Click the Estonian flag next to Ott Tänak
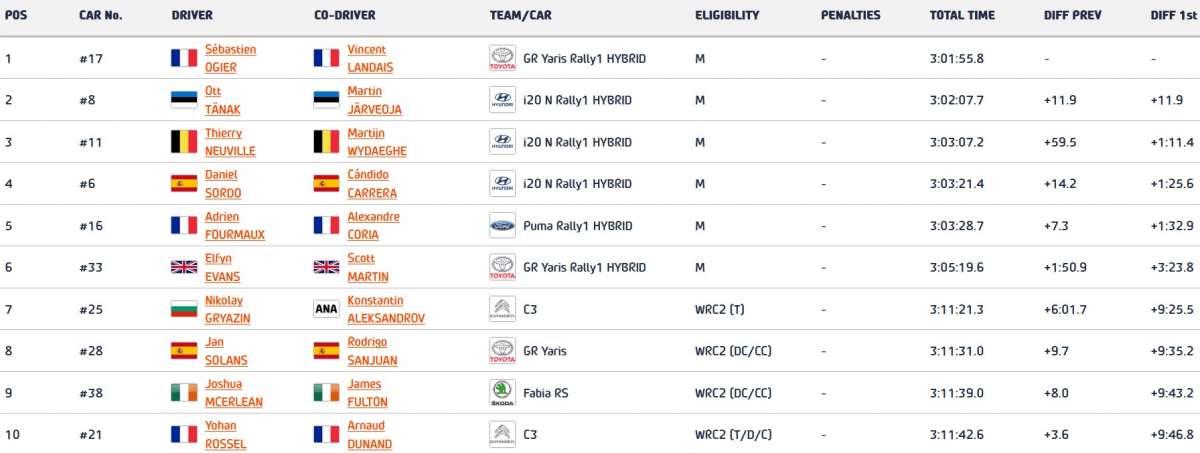The image size is (1200, 453). pyautogui.click(x=184, y=100)
